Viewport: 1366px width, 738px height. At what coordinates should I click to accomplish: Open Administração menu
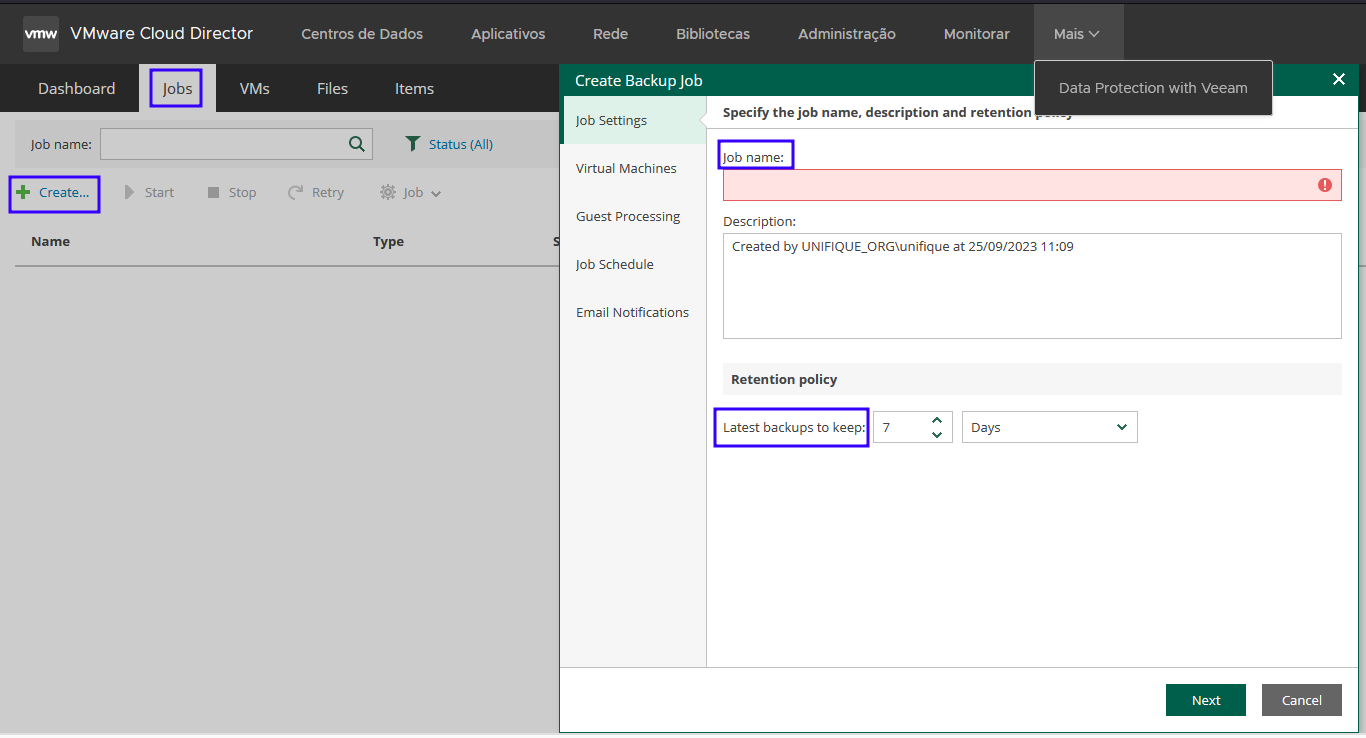point(847,34)
